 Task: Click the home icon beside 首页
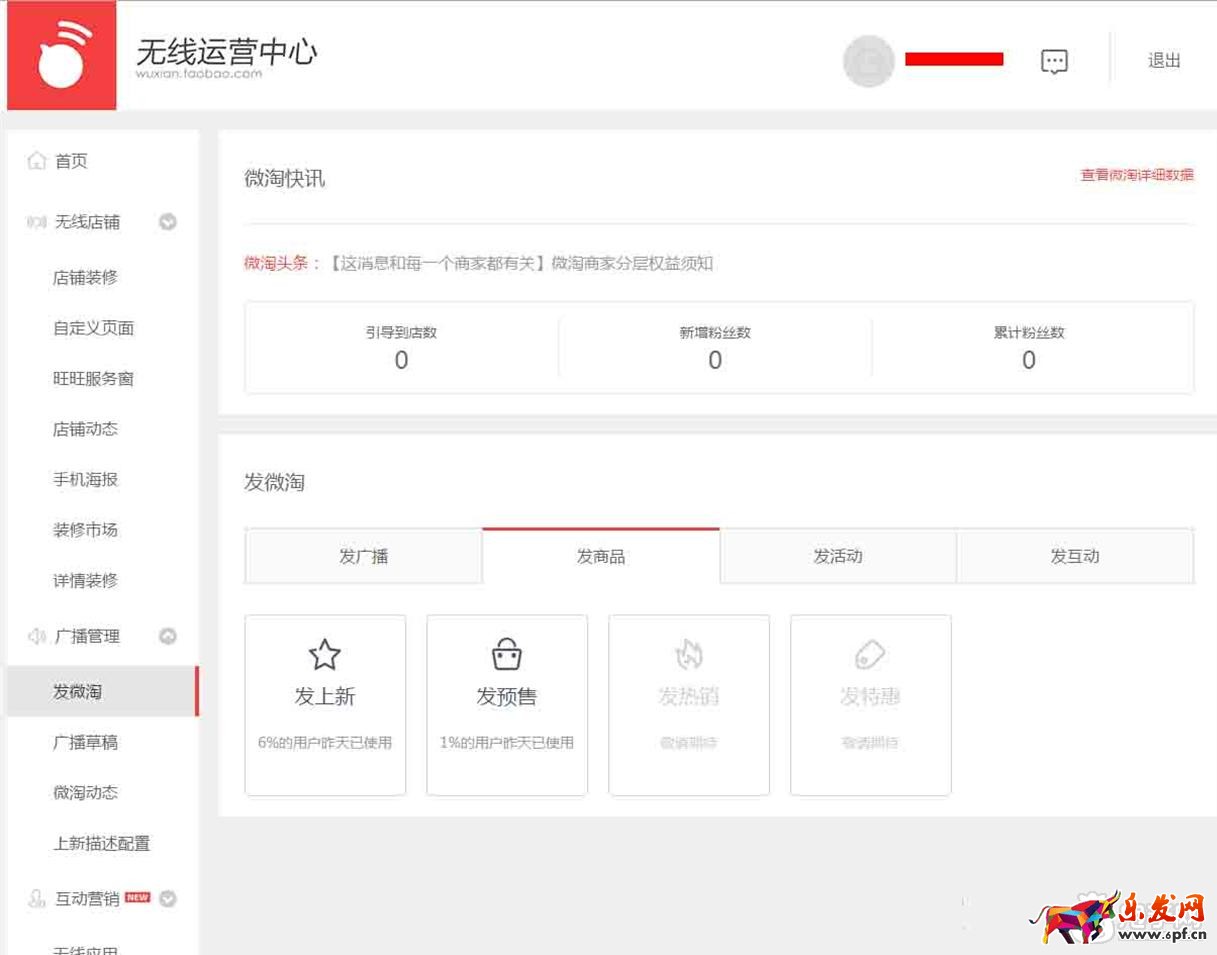pos(37,161)
